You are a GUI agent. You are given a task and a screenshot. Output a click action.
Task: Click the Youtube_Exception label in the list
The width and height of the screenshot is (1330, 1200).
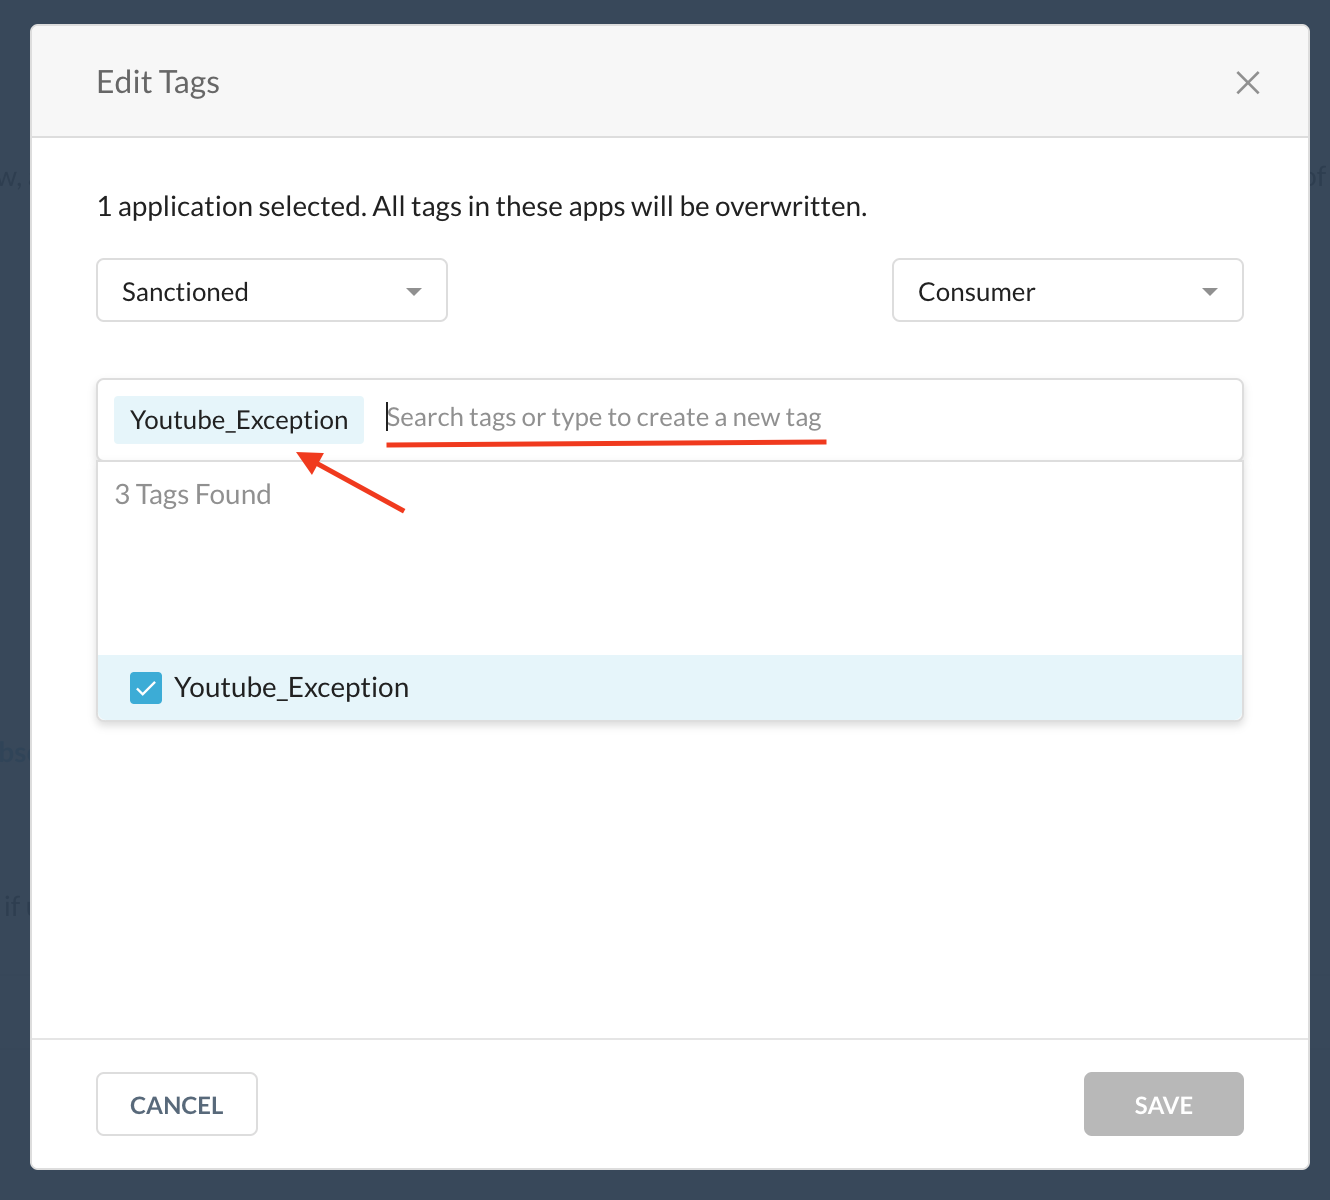[x=291, y=688]
